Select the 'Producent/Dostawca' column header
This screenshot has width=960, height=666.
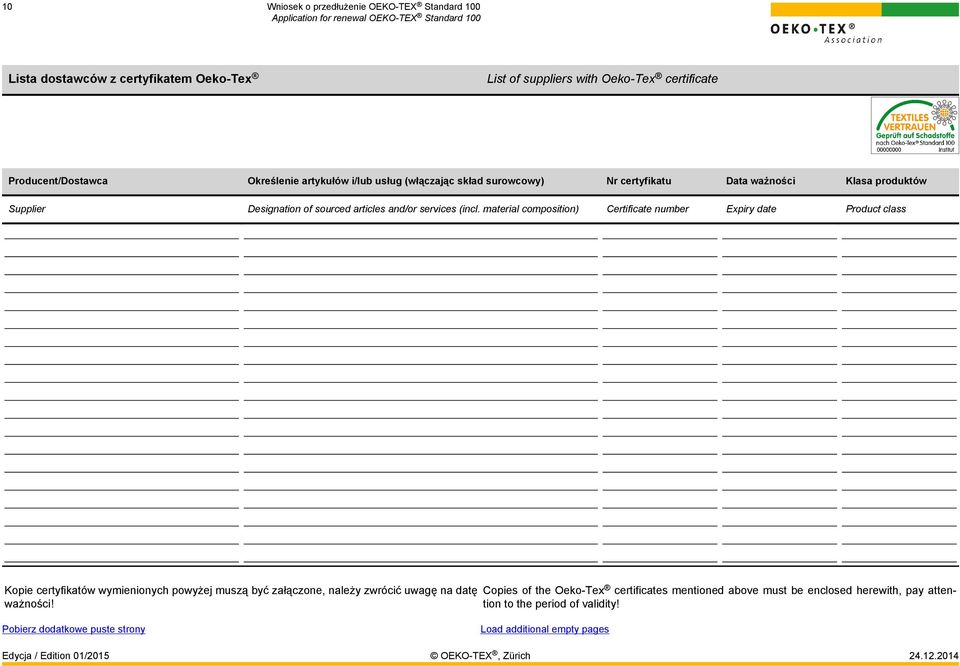pos(58,181)
